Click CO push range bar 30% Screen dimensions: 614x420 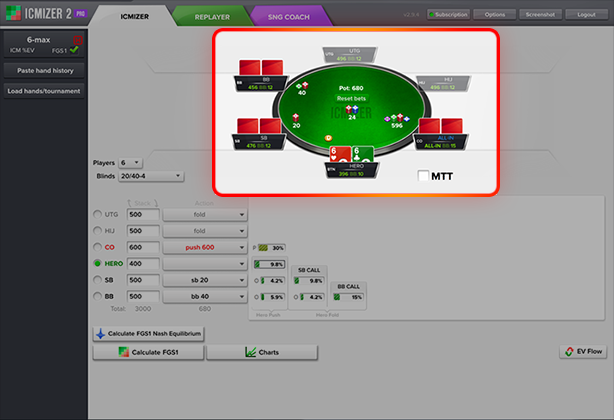[271, 248]
